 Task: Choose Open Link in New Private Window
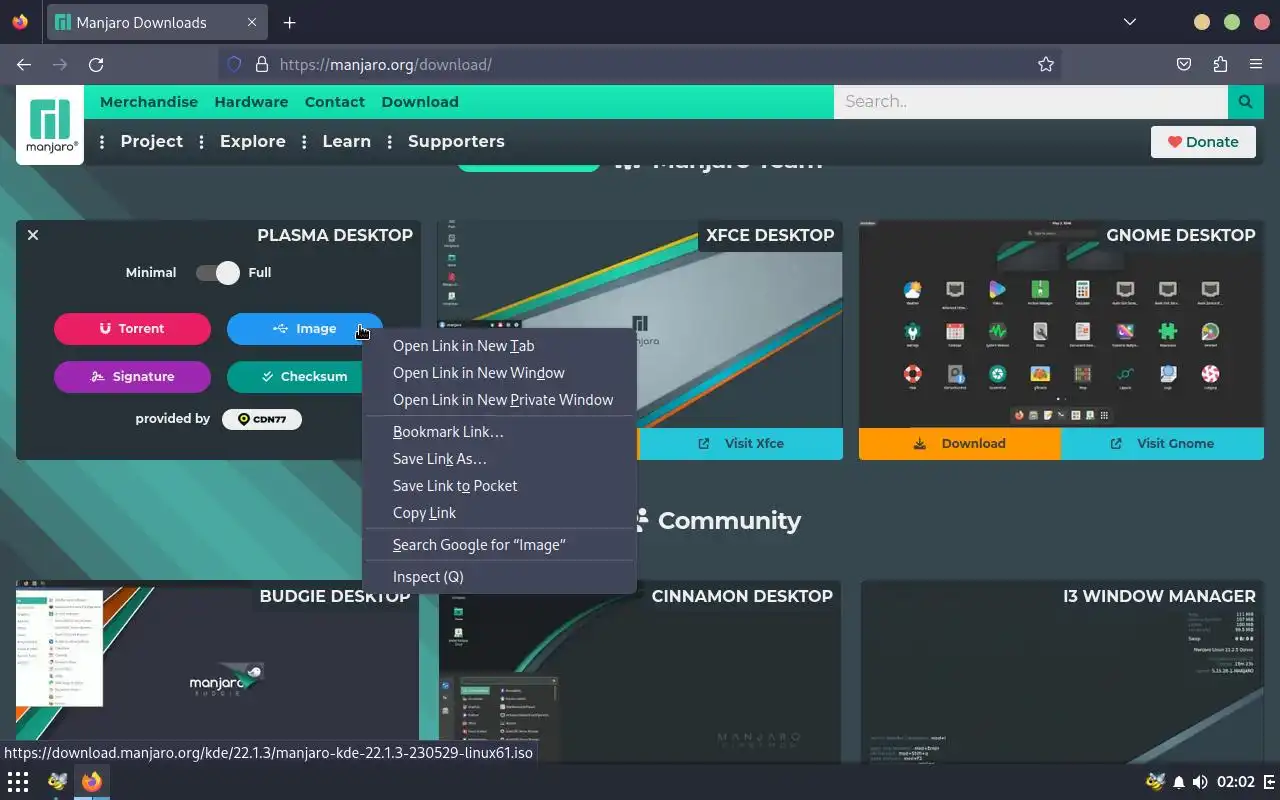[499, 400]
